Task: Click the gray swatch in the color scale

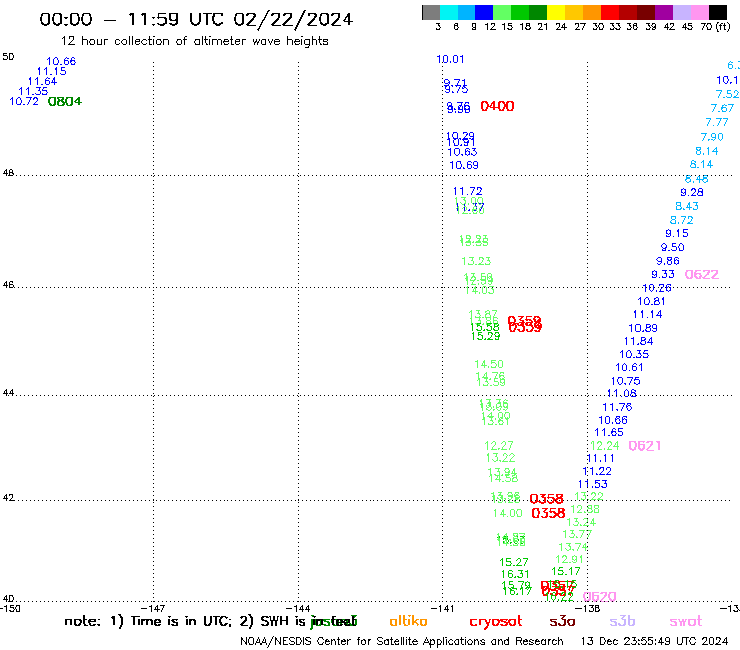Action: pos(431,12)
